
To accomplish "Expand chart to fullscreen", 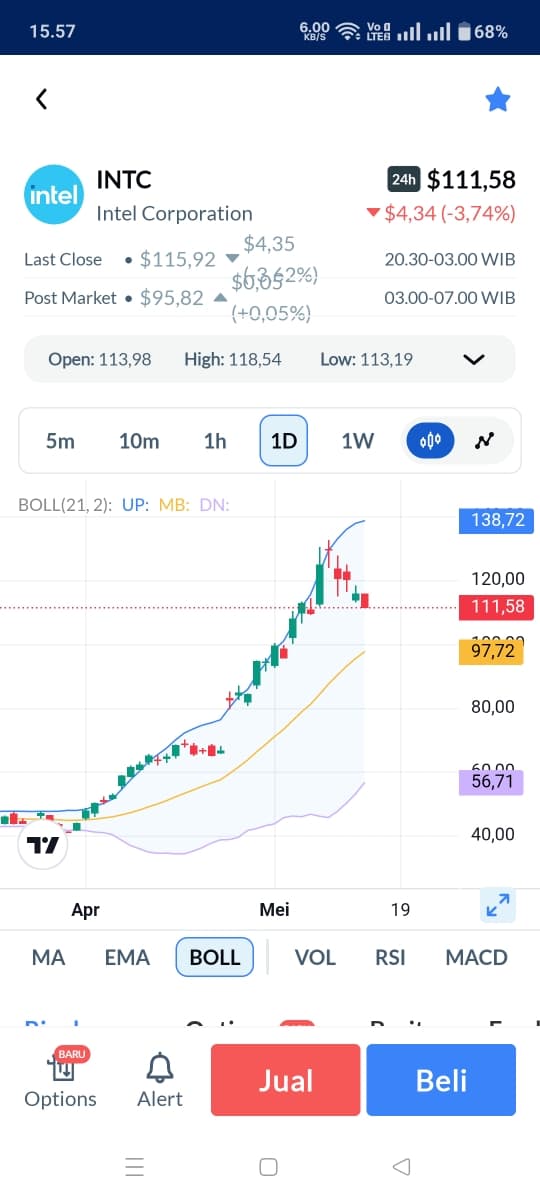I will [498, 905].
